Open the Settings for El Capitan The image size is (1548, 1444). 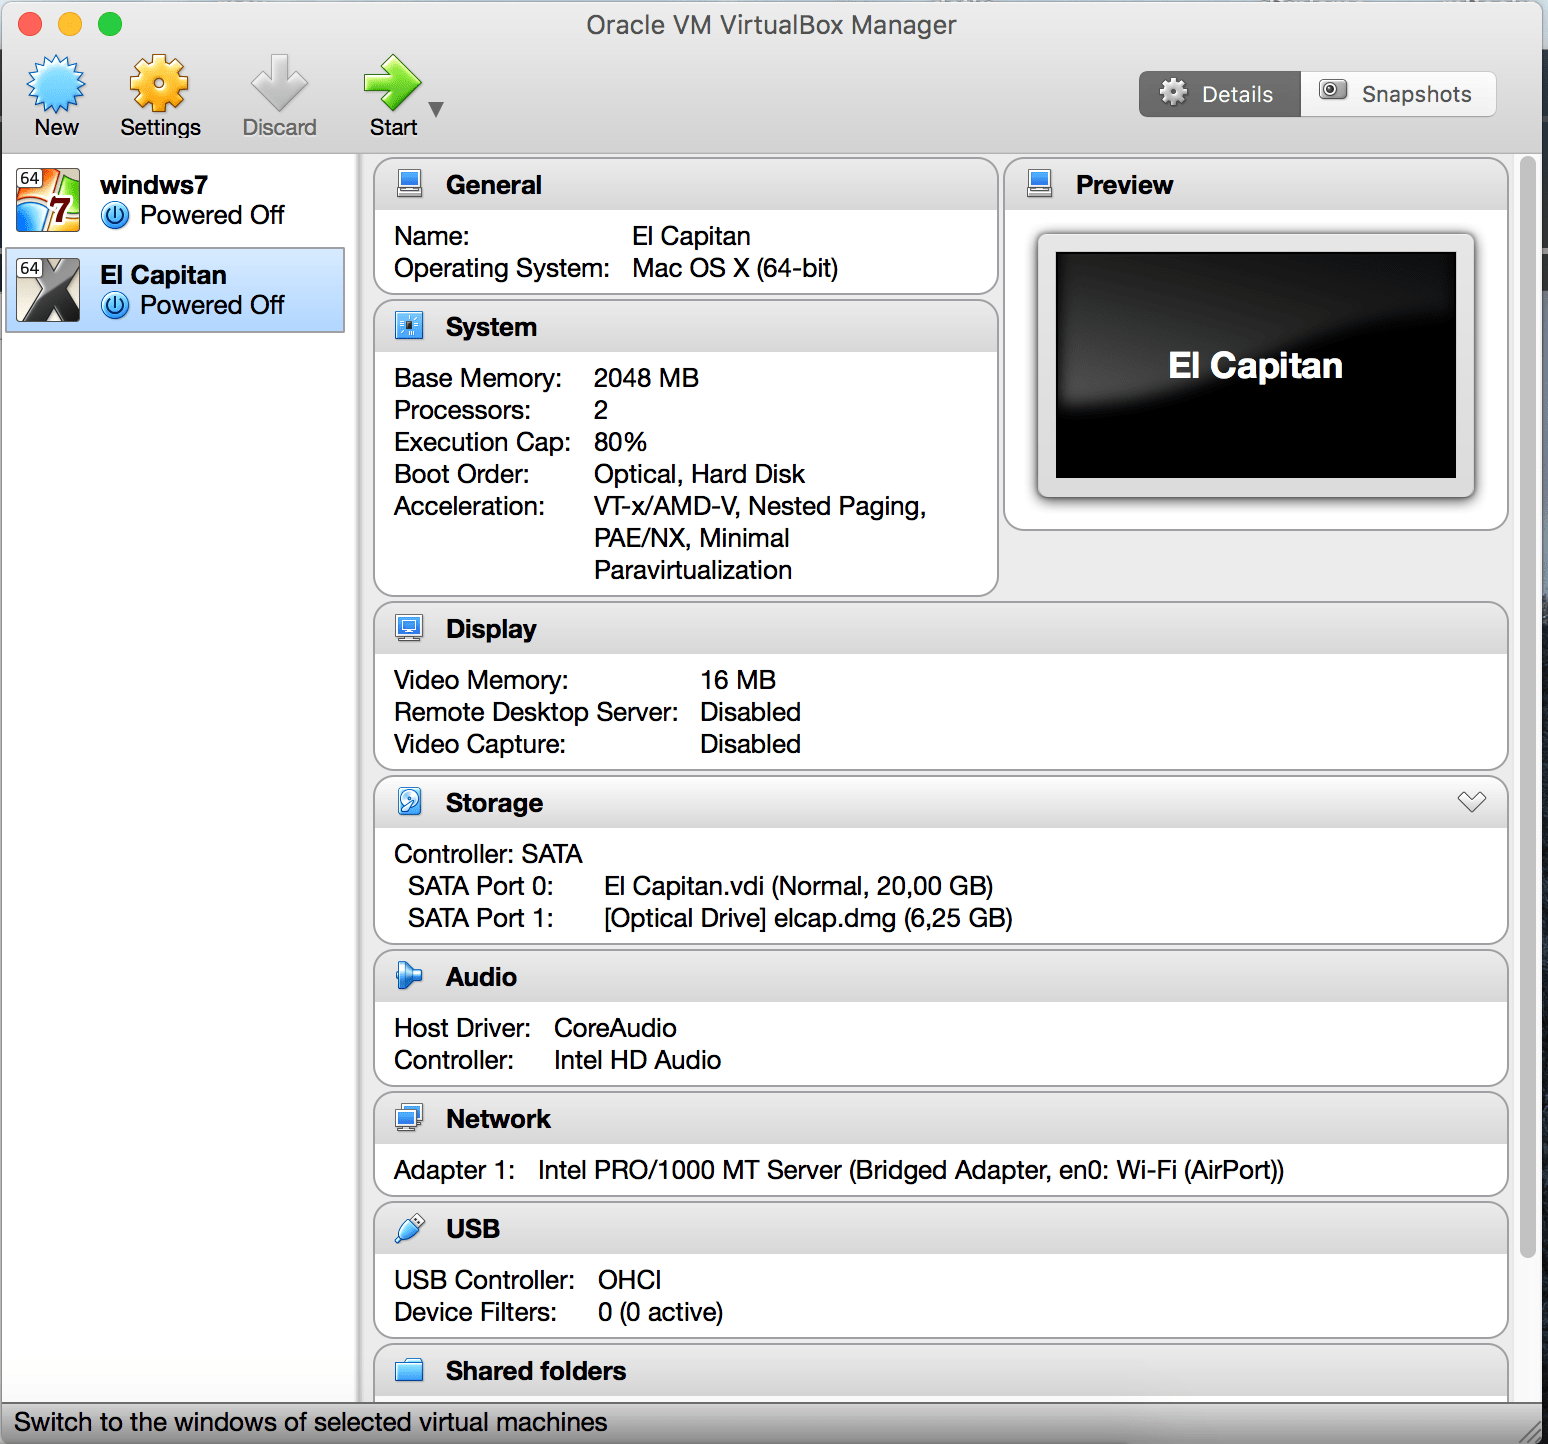pyautogui.click(x=159, y=90)
